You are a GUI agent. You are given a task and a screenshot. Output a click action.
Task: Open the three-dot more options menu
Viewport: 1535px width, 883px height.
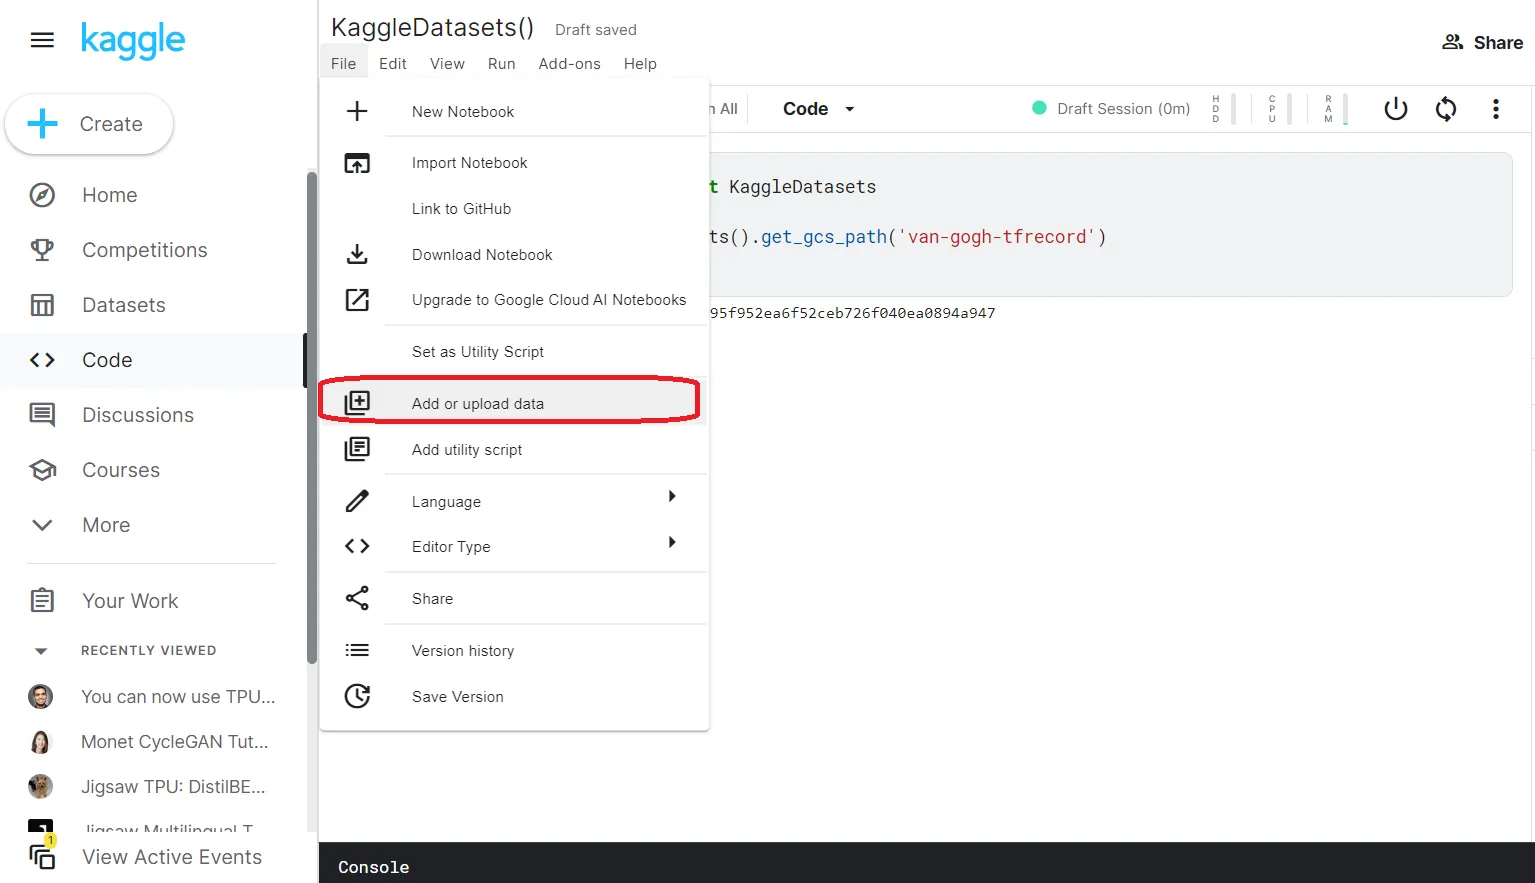click(x=1496, y=109)
